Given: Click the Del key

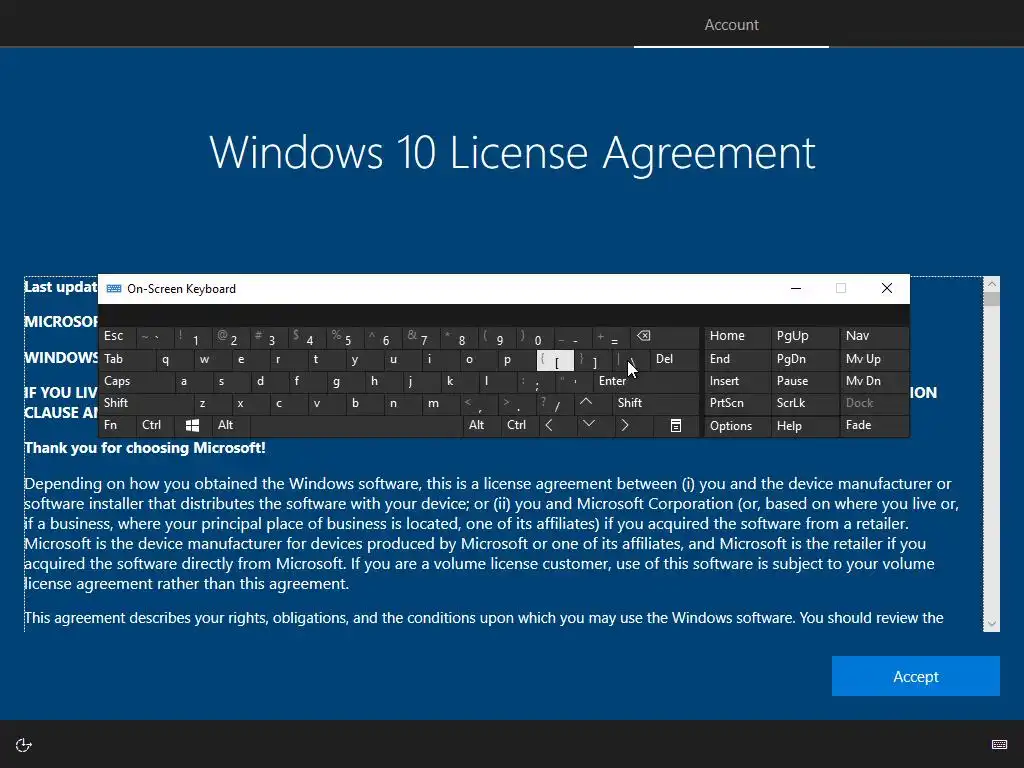Looking at the screenshot, I should 675,359.
